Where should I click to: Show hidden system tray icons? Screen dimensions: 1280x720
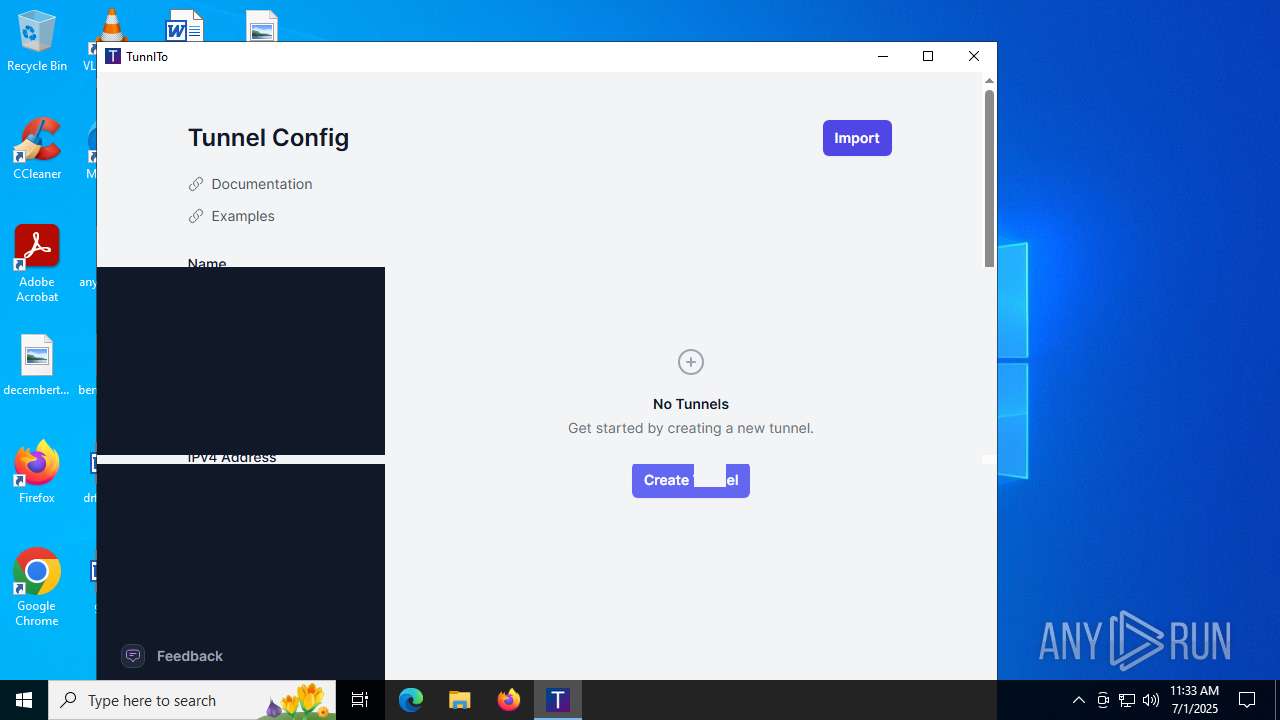point(1079,700)
